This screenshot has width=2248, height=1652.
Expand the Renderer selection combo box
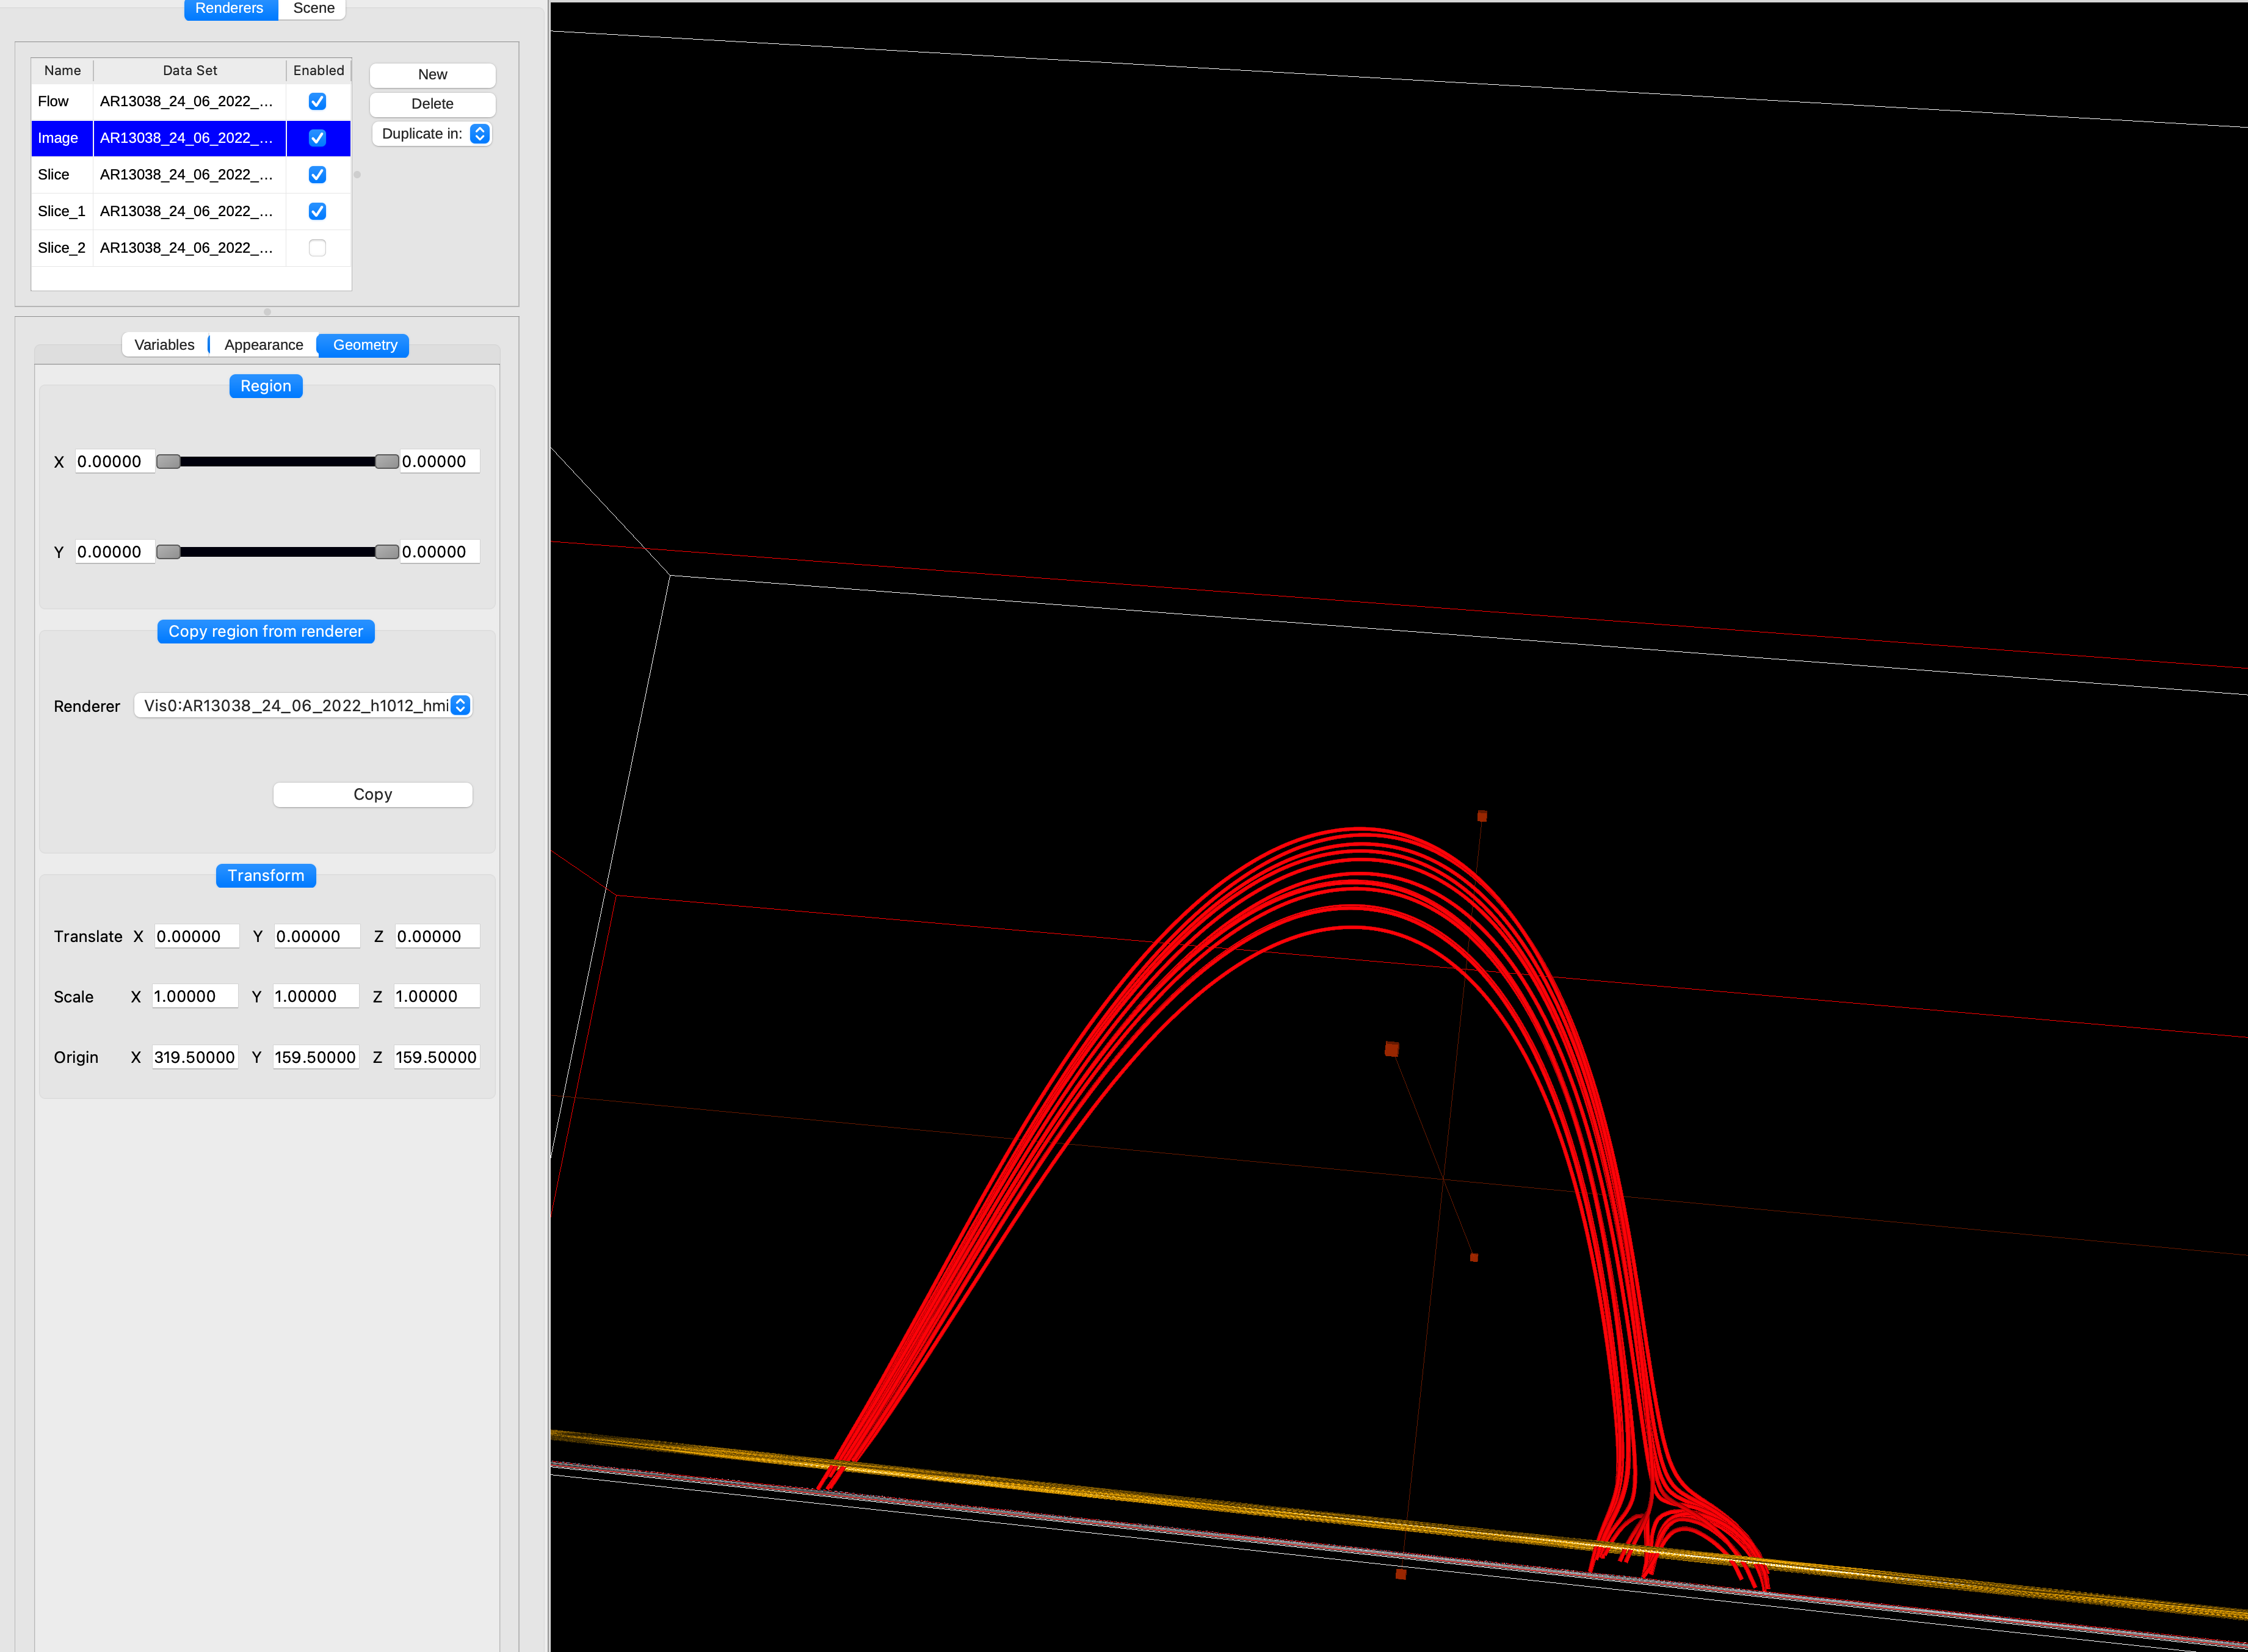pos(302,706)
